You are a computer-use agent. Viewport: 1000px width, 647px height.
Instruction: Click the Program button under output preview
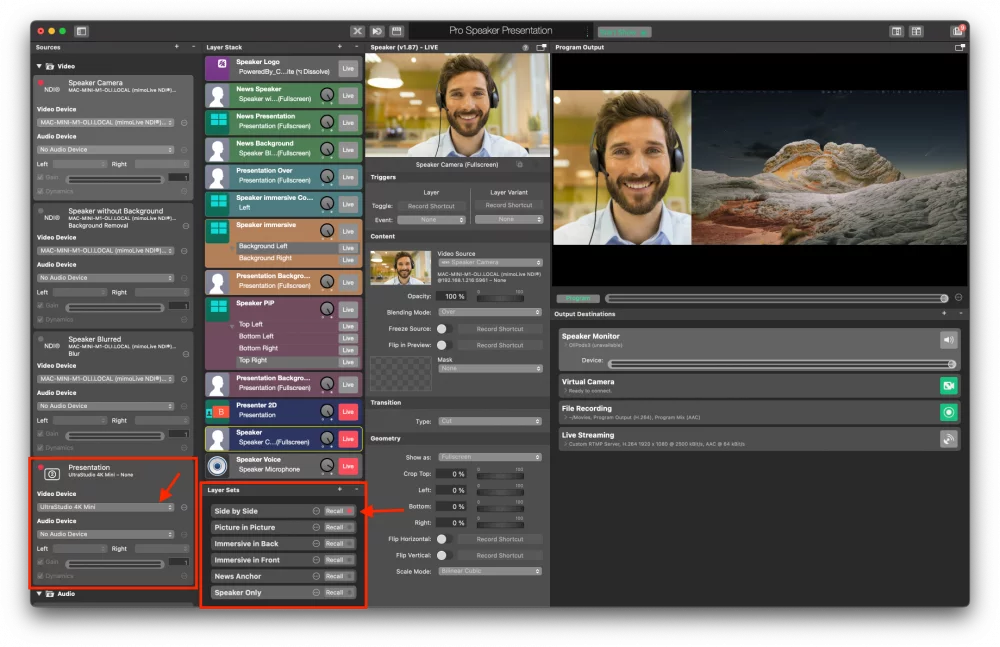click(578, 299)
